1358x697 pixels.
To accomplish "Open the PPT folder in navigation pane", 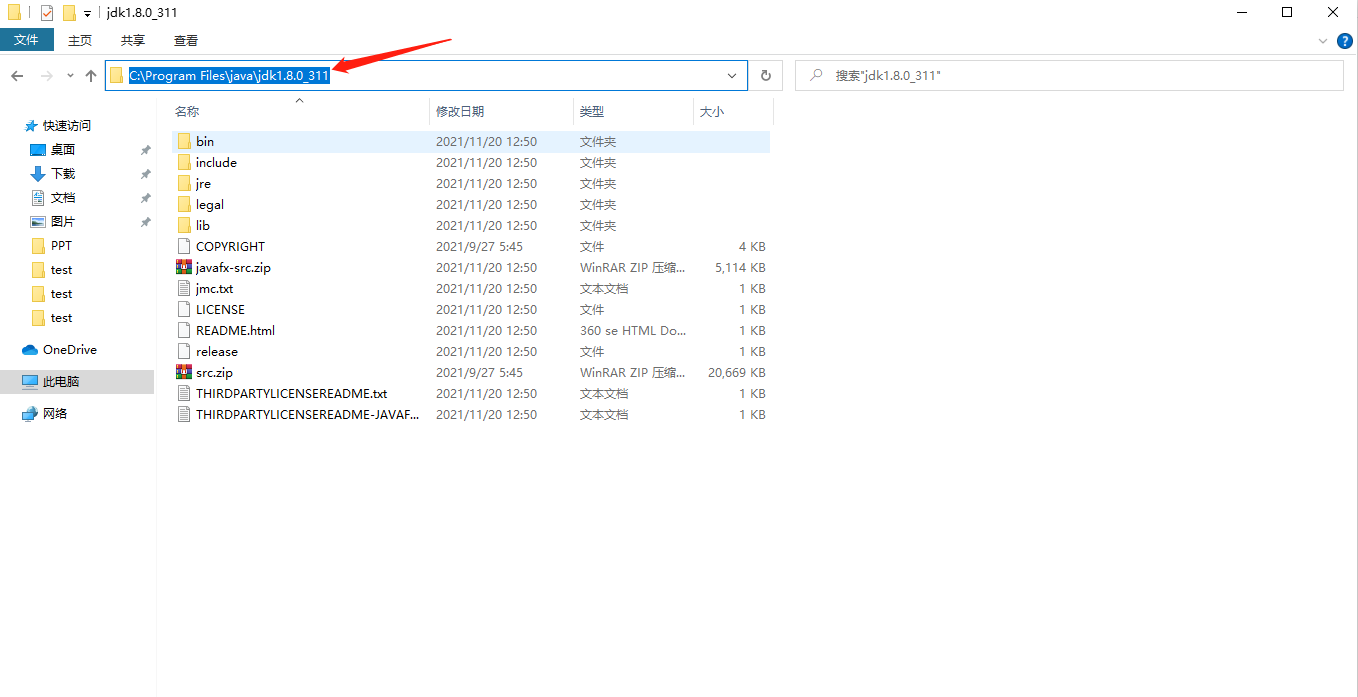I will click(x=62, y=246).
